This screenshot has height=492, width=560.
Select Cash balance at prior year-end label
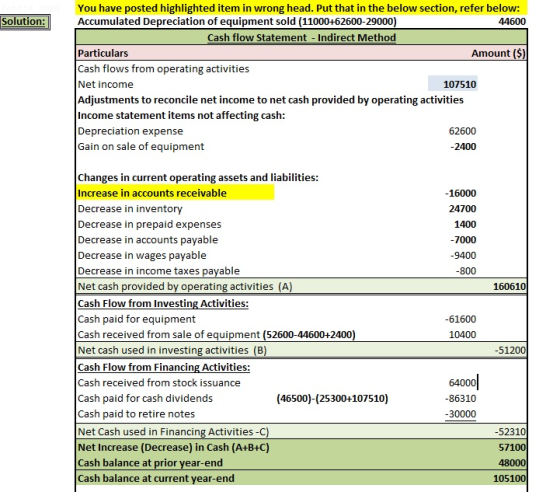[150, 463]
